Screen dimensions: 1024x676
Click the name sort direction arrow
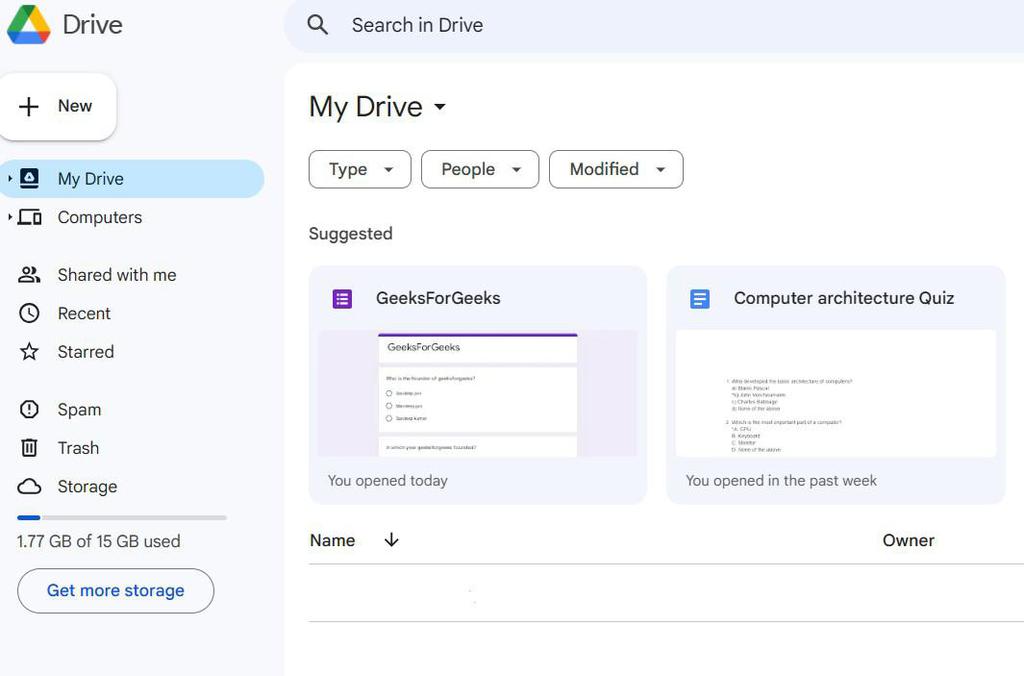click(391, 540)
